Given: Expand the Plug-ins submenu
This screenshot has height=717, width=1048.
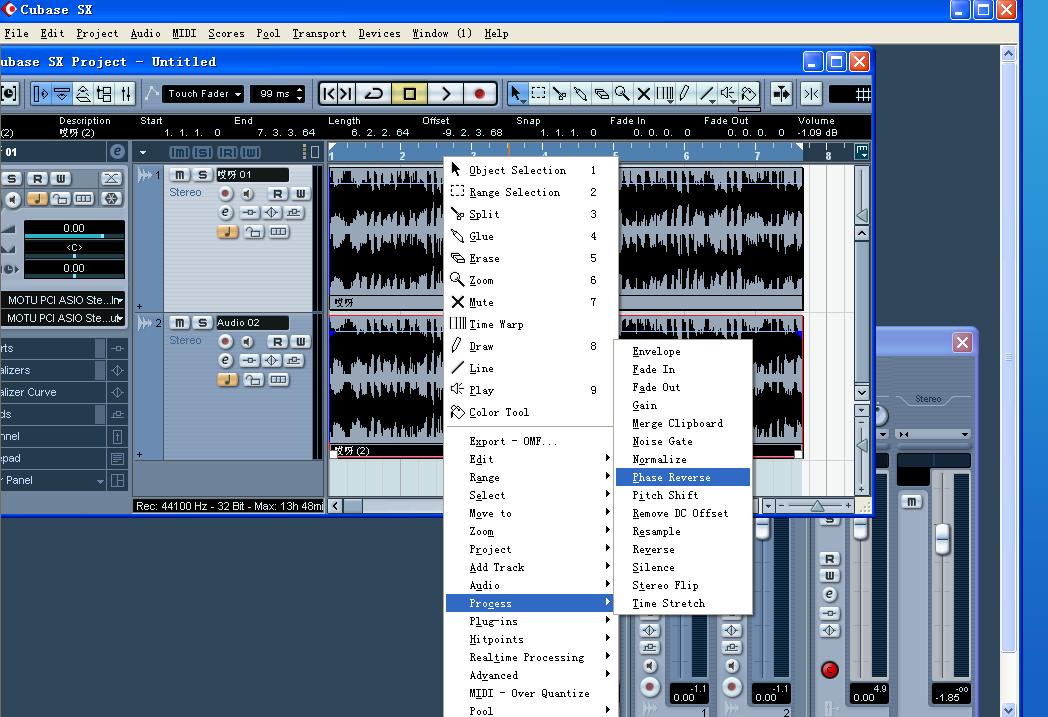Looking at the screenshot, I should pos(531,621).
